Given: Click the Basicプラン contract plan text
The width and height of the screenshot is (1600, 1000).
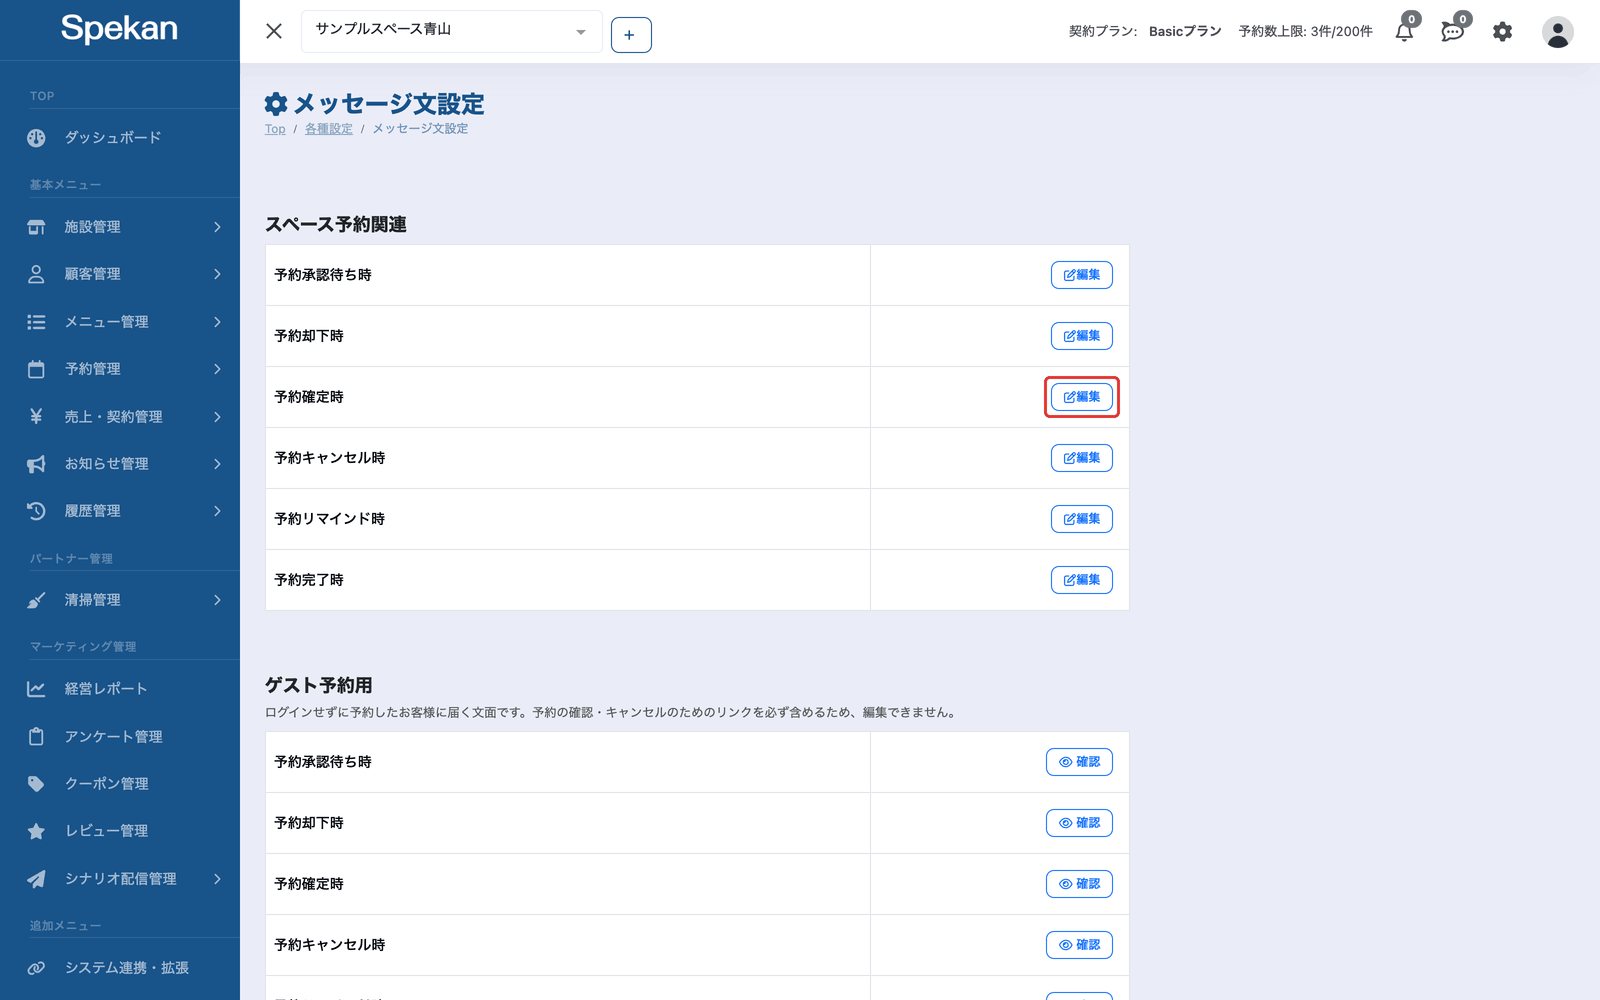Looking at the screenshot, I should click(x=1185, y=31).
